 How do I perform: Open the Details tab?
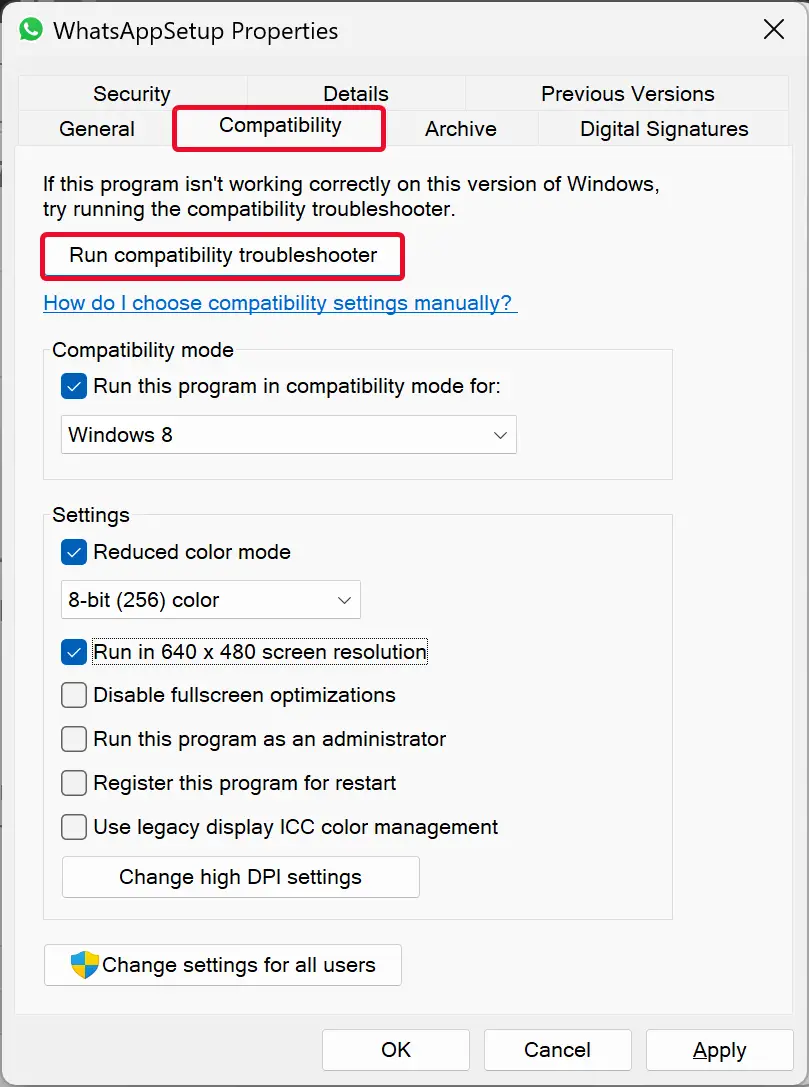pos(356,94)
